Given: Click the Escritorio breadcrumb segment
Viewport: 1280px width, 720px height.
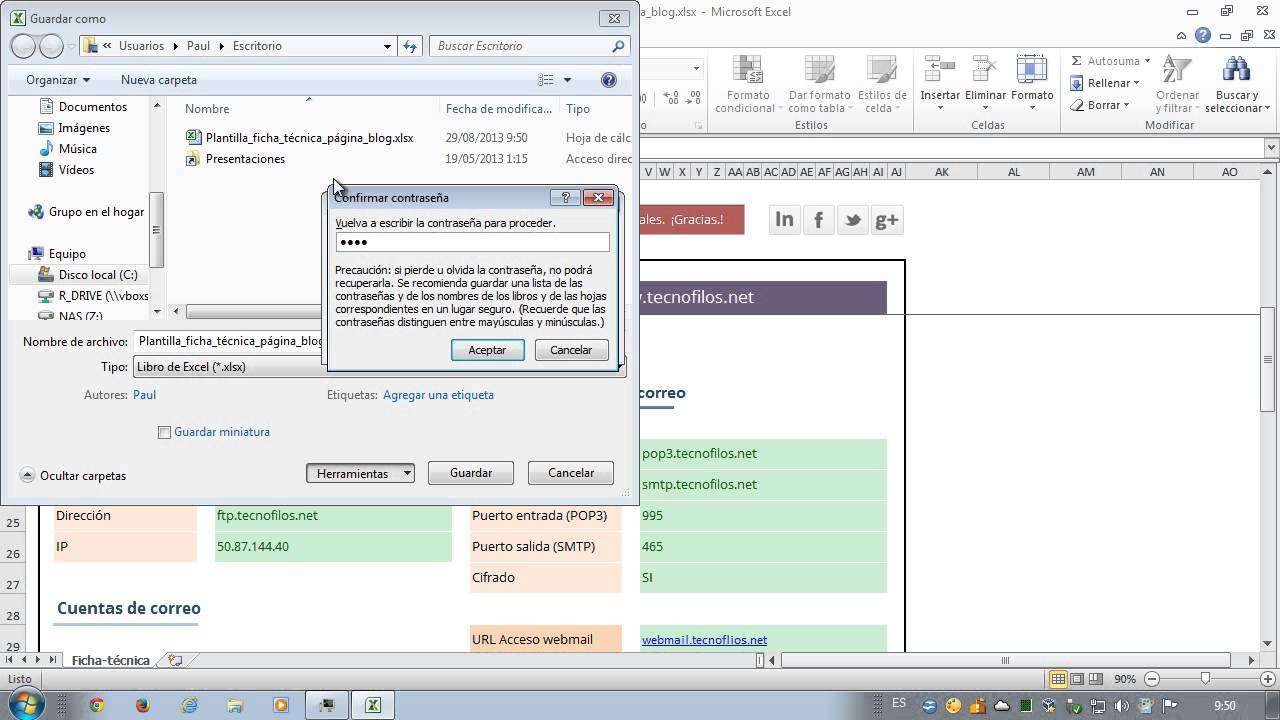Looking at the screenshot, I should (x=257, y=46).
